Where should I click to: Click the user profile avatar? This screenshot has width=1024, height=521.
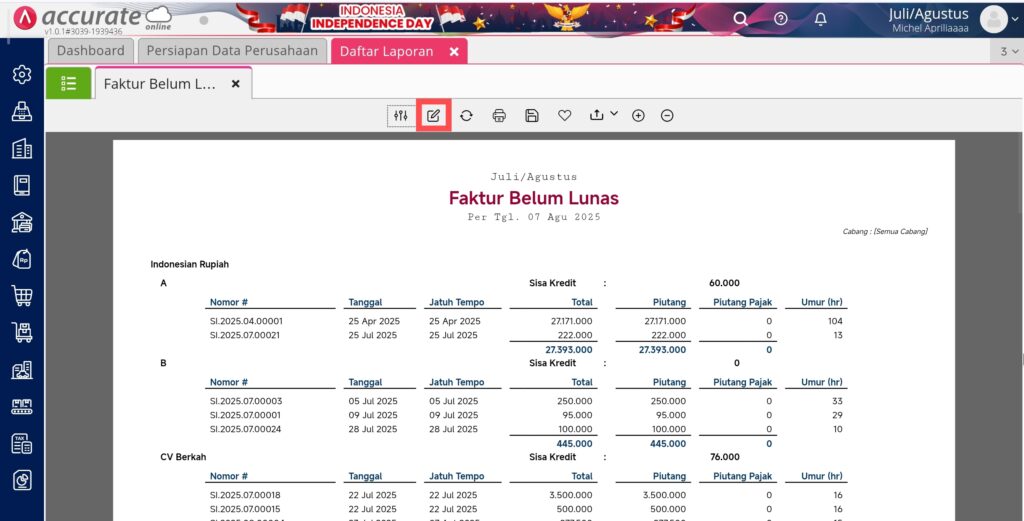(x=993, y=20)
